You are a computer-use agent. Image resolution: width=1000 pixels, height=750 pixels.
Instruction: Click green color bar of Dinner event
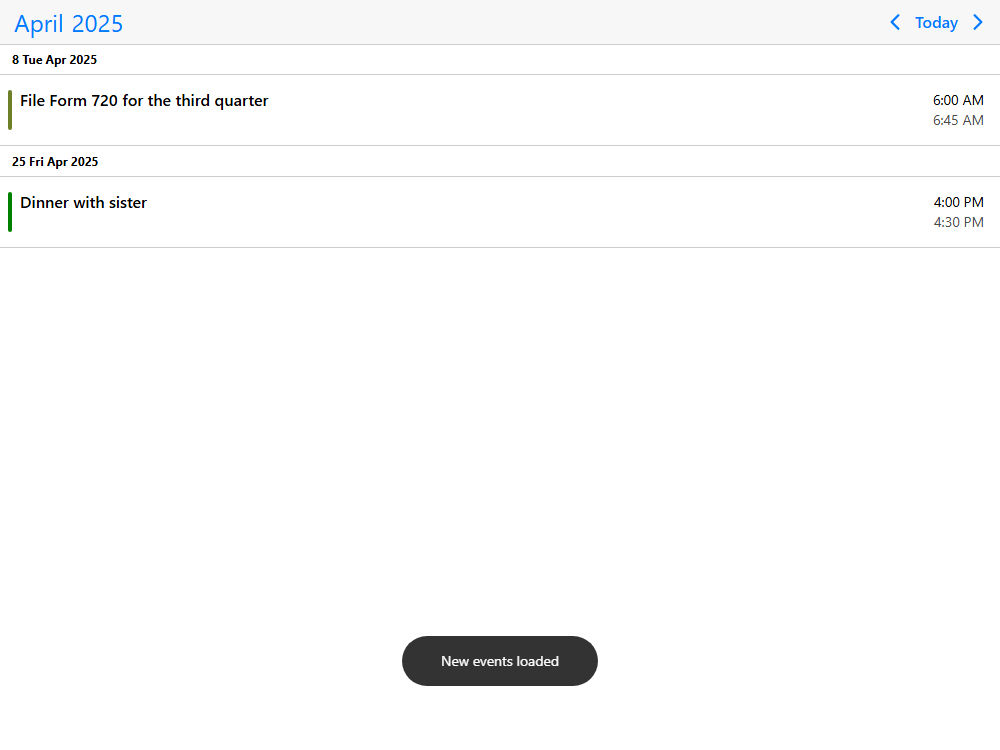(10, 212)
